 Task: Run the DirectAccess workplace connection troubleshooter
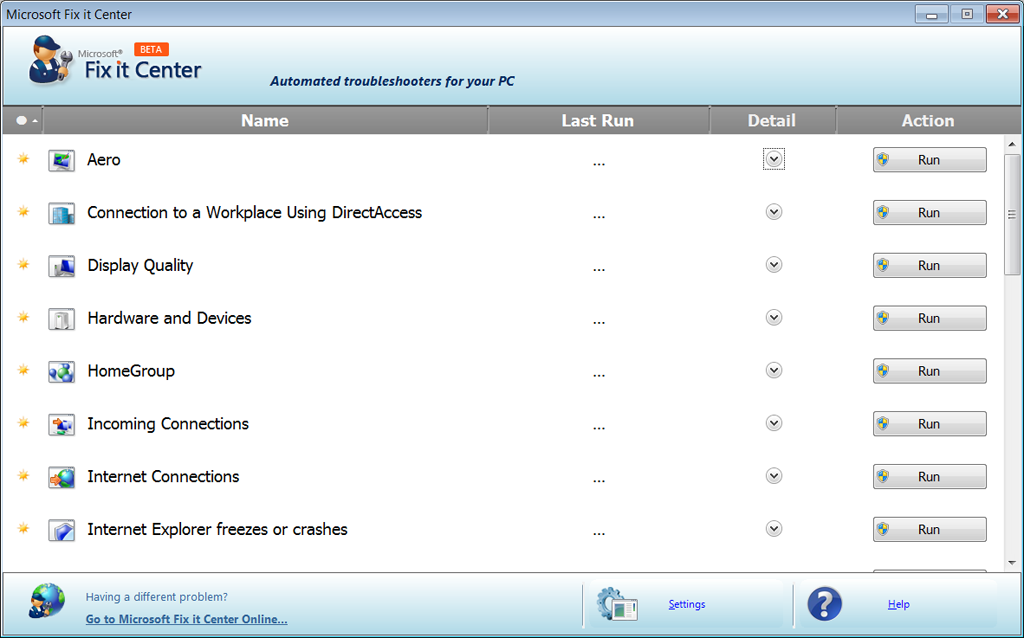coord(929,213)
